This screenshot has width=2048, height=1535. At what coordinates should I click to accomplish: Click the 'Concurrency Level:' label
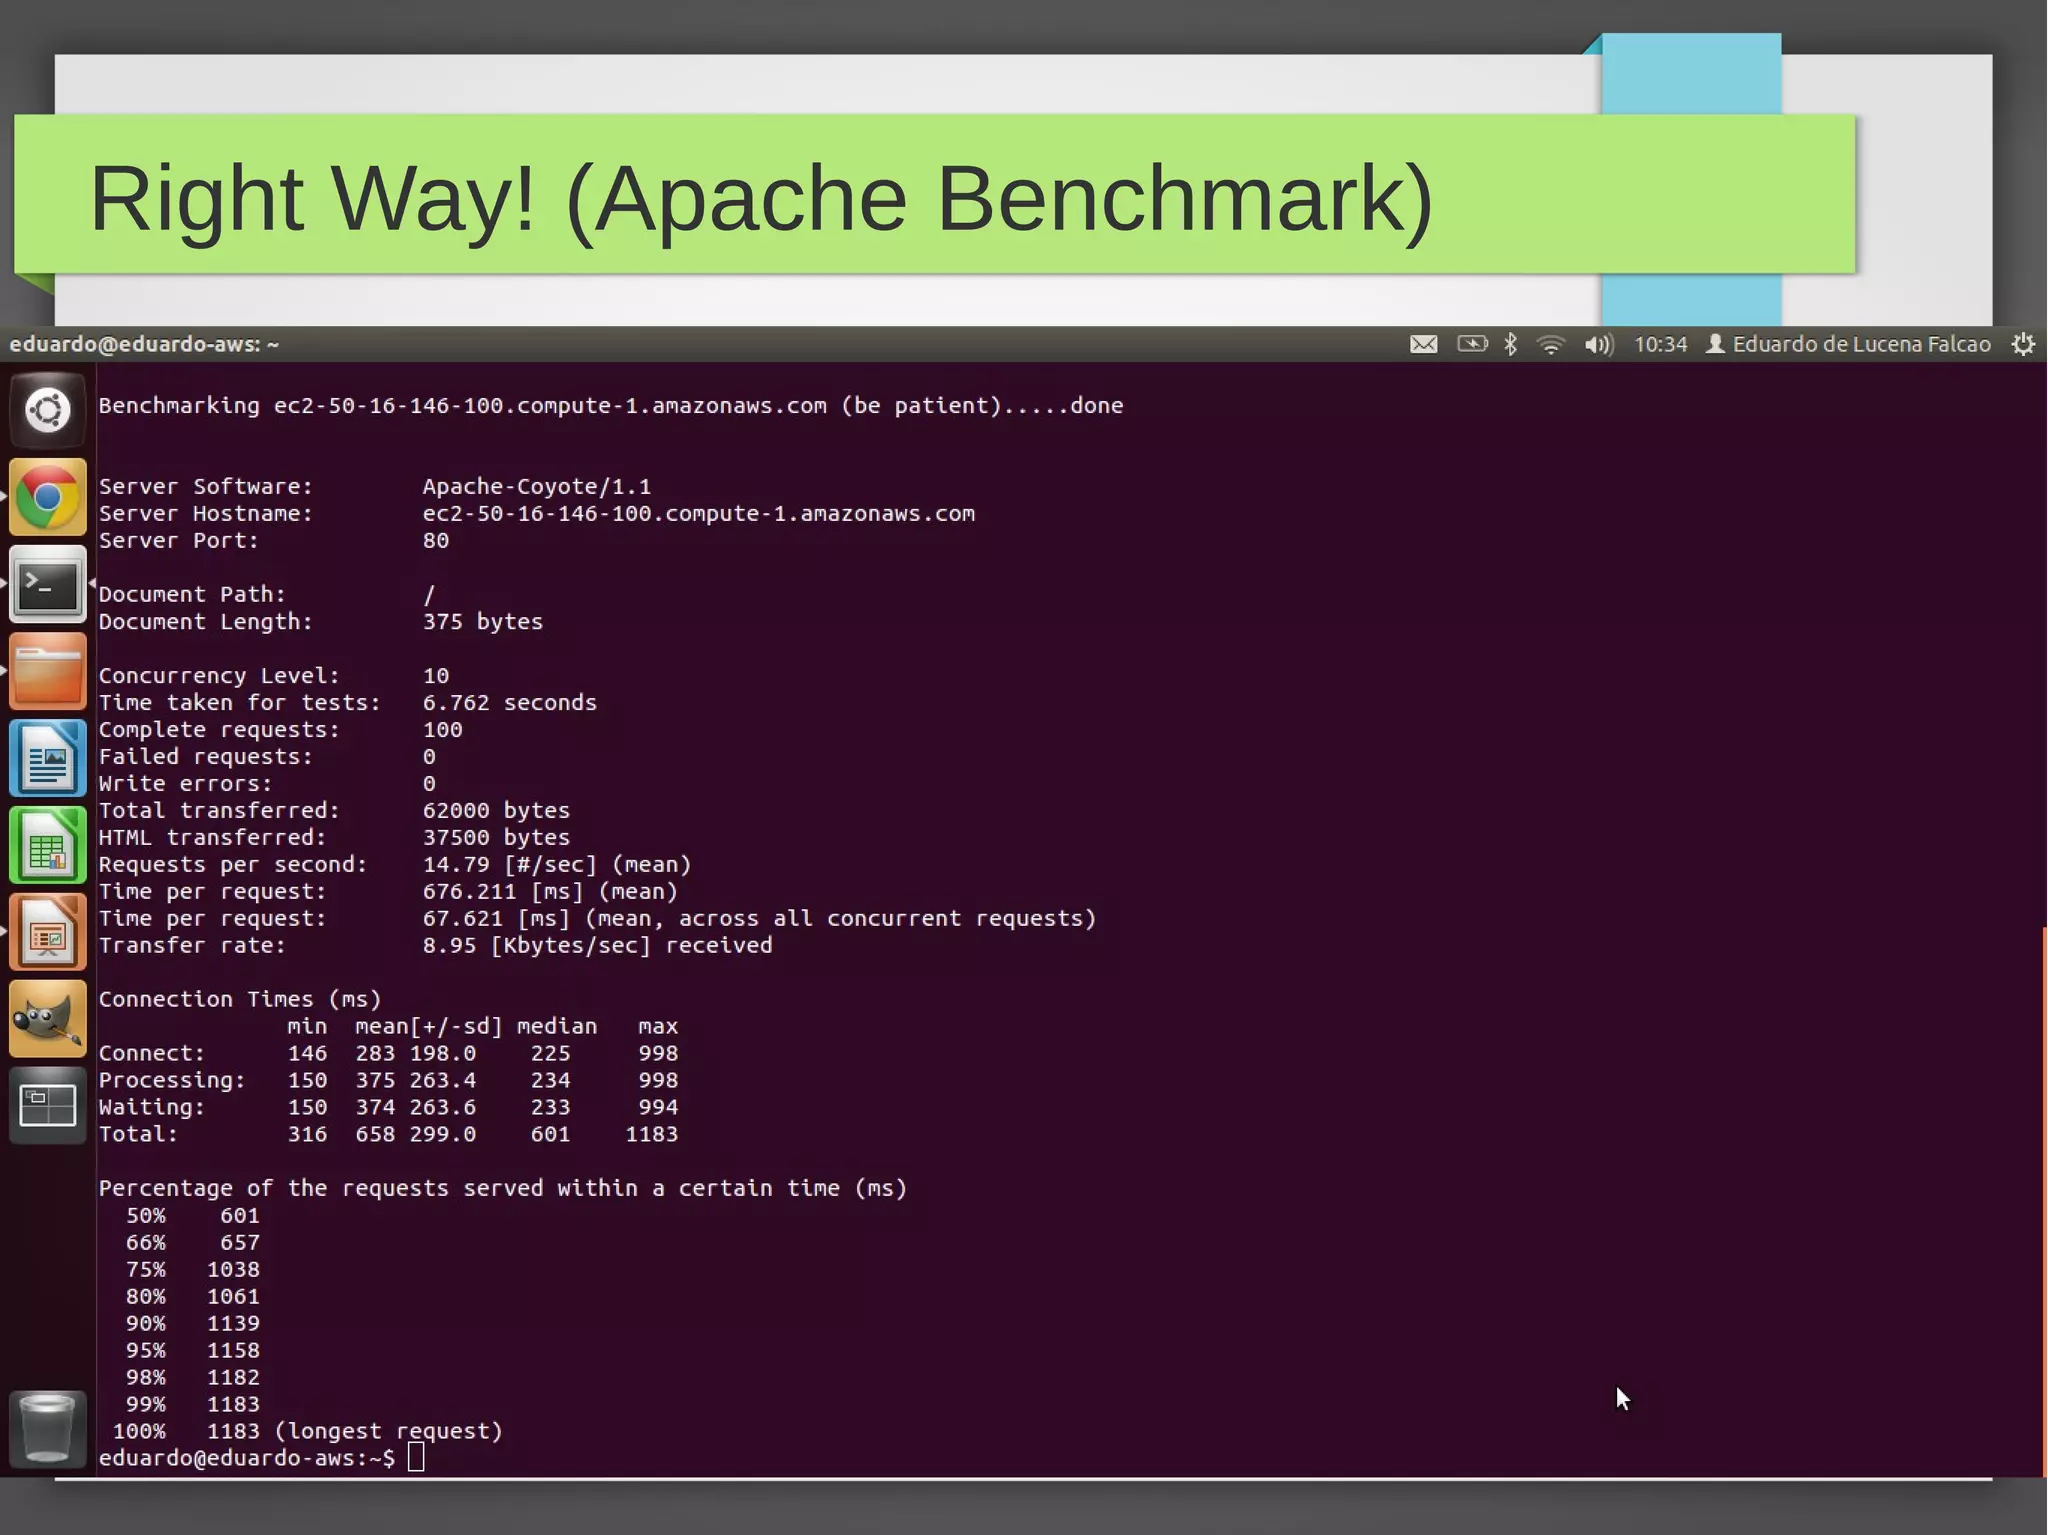pyautogui.click(x=219, y=676)
